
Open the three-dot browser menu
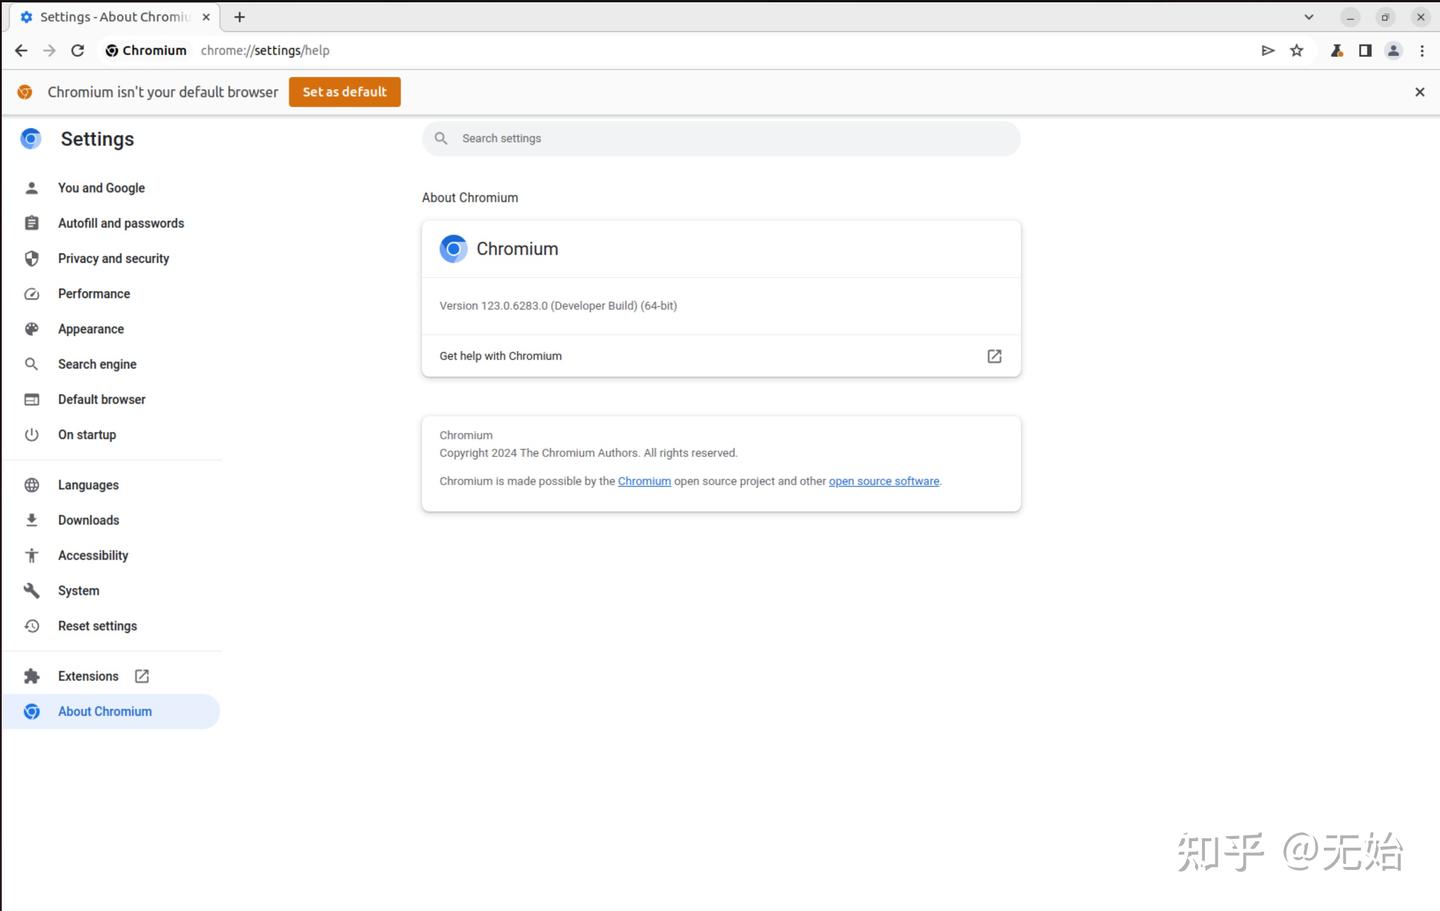point(1422,50)
